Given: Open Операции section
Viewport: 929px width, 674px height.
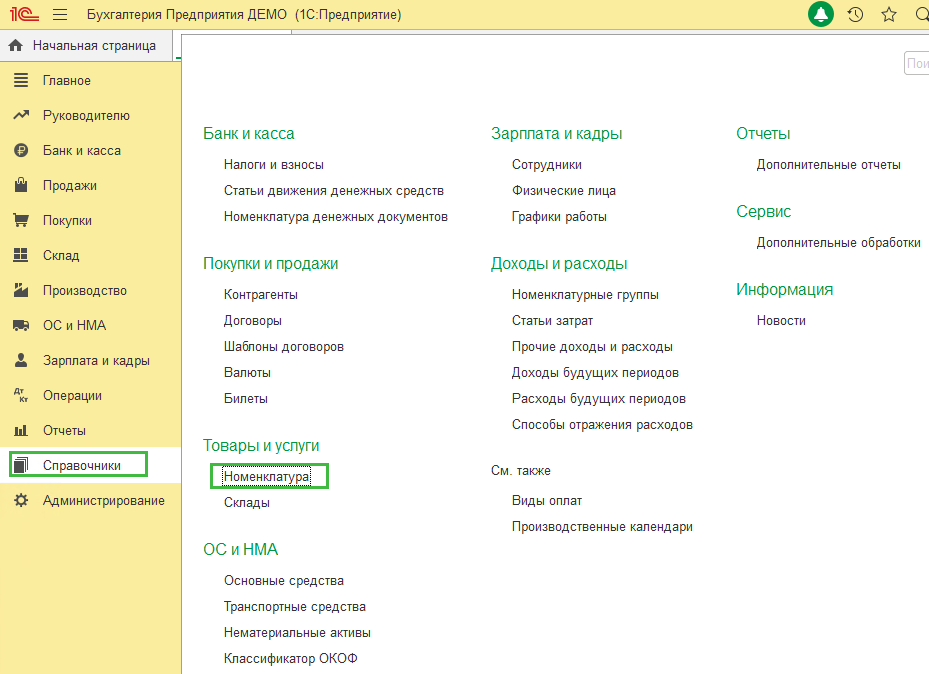Looking at the screenshot, I should [x=72, y=395].
